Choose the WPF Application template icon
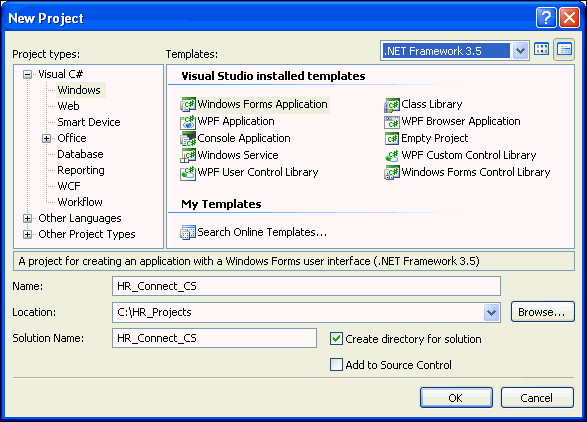The height and width of the screenshot is (422, 587). [x=188, y=122]
